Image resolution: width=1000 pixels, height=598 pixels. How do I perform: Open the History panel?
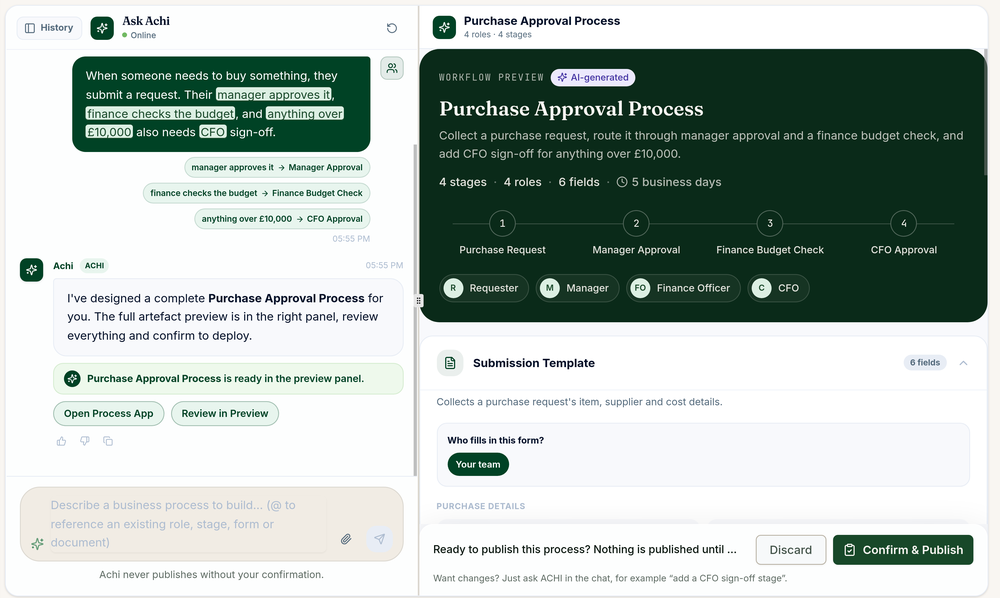click(x=49, y=27)
